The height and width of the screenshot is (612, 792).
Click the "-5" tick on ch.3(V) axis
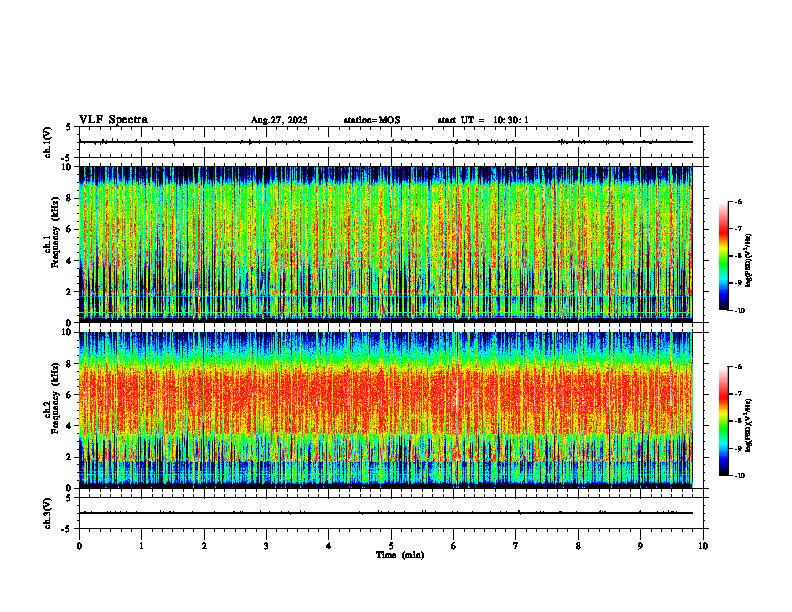[x=66, y=529]
